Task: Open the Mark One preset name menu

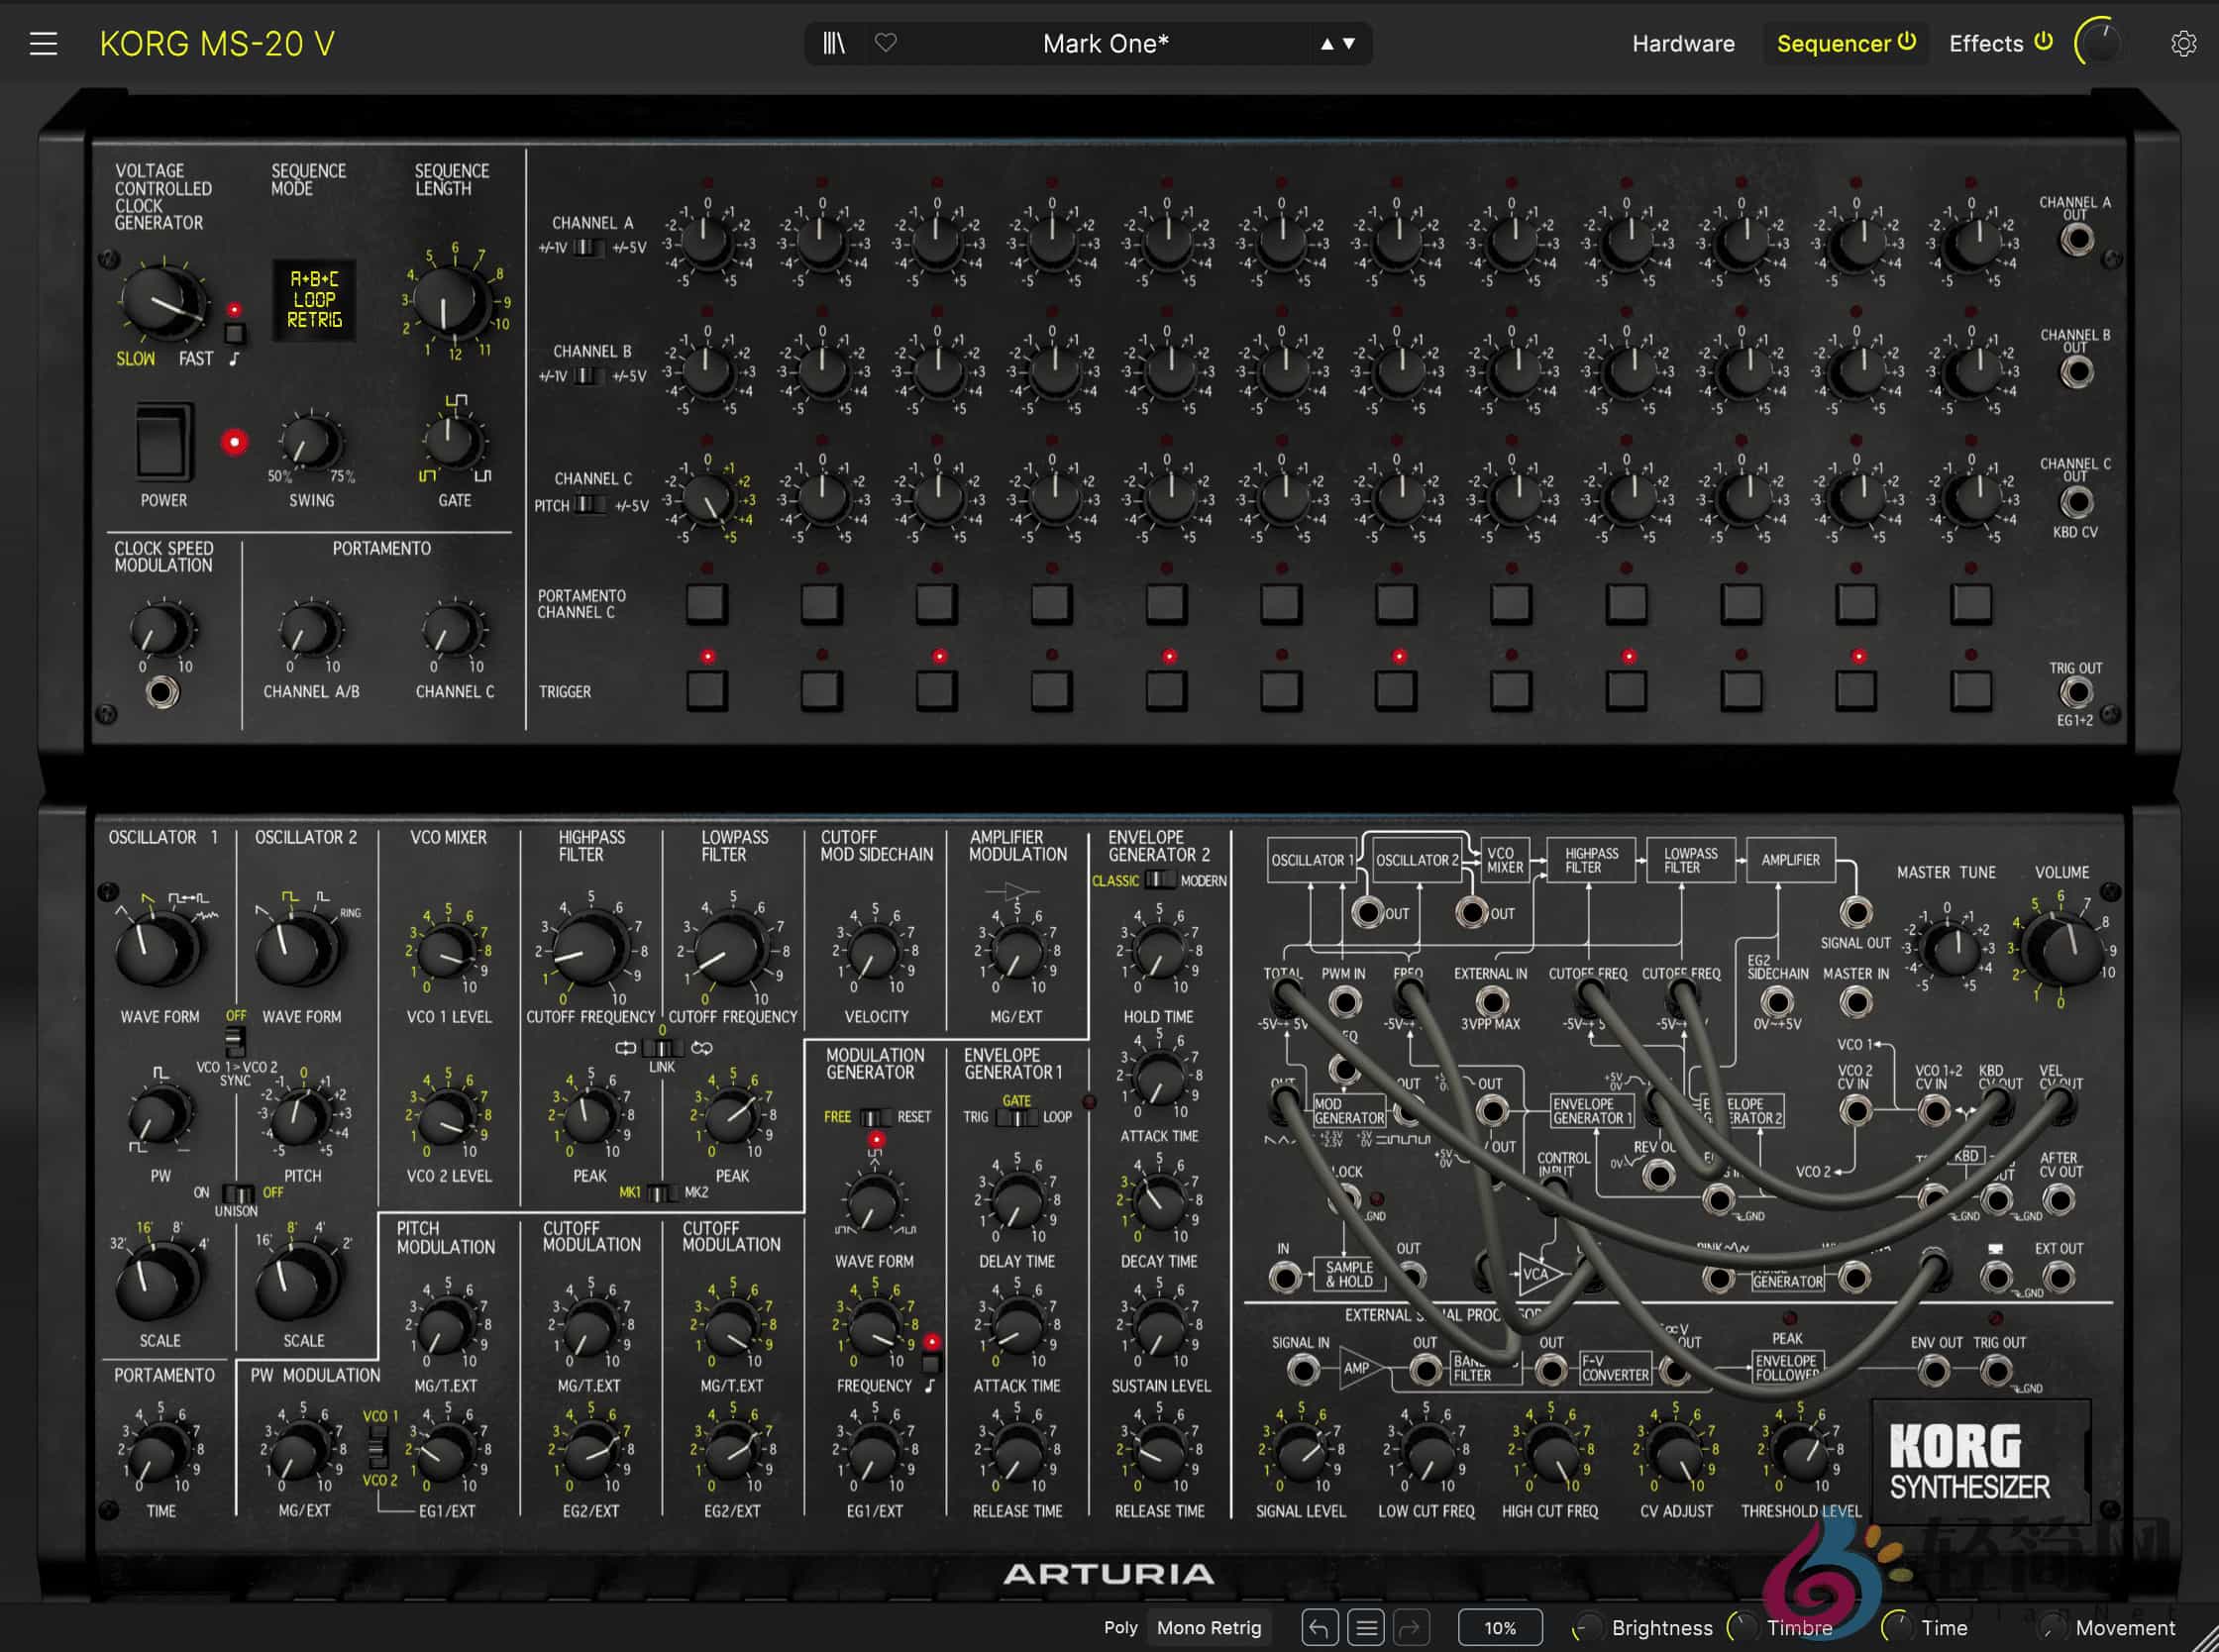Action: [1105, 44]
